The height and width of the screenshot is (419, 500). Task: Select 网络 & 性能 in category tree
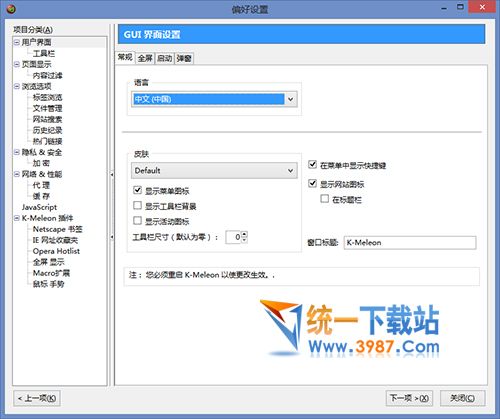42,174
